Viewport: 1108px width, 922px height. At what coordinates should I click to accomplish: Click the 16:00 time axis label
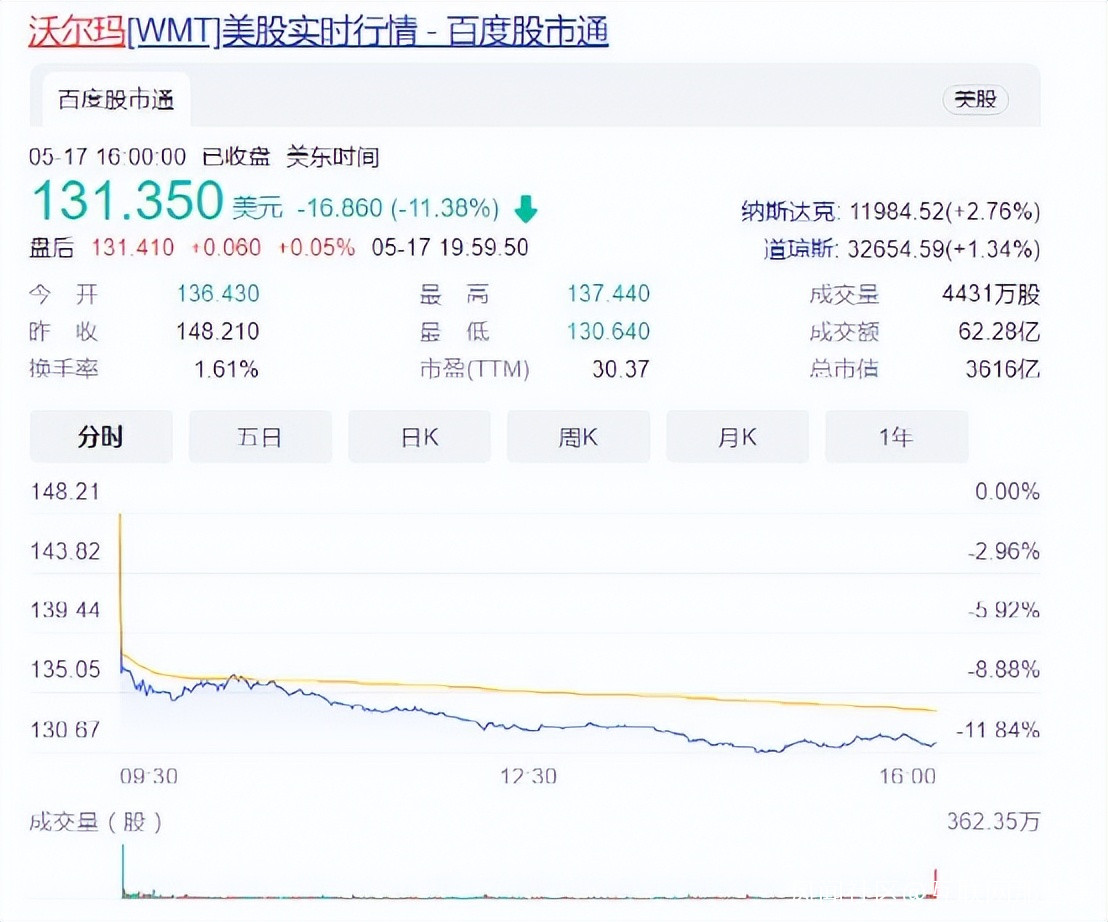907,776
